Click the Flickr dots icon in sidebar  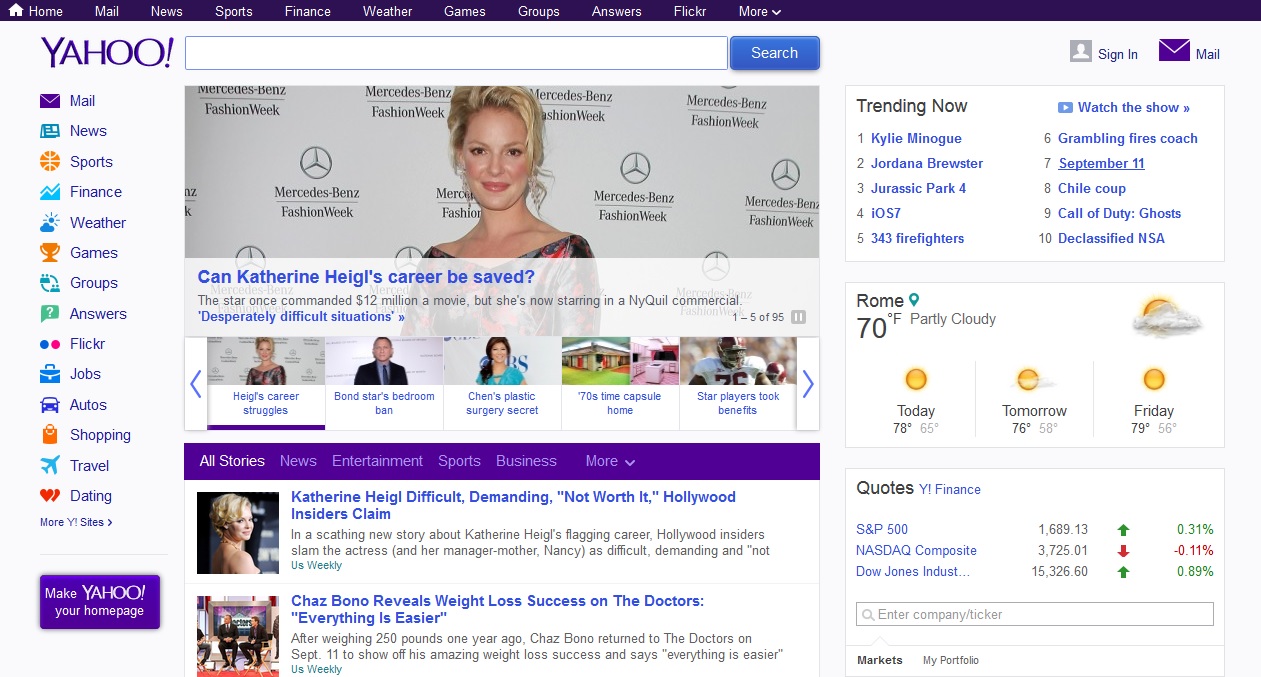tap(50, 344)
